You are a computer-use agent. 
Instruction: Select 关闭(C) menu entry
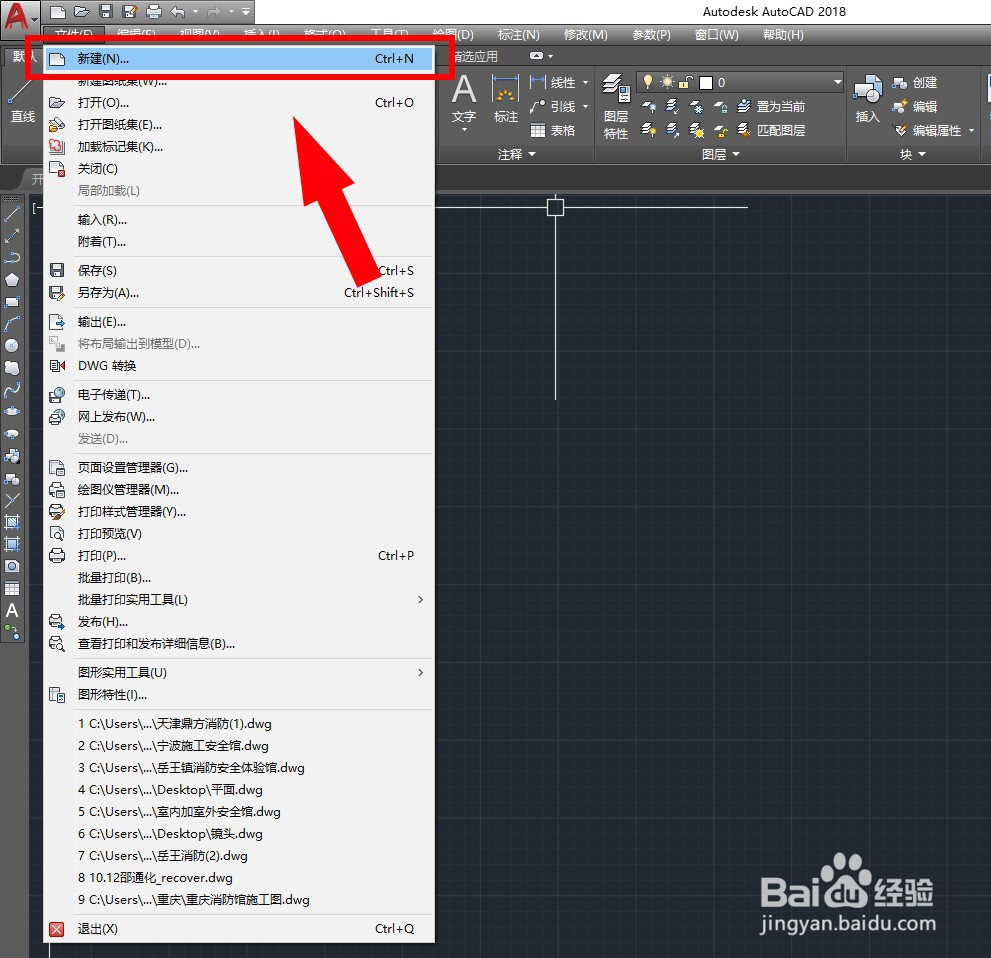[x=240, y=169]
